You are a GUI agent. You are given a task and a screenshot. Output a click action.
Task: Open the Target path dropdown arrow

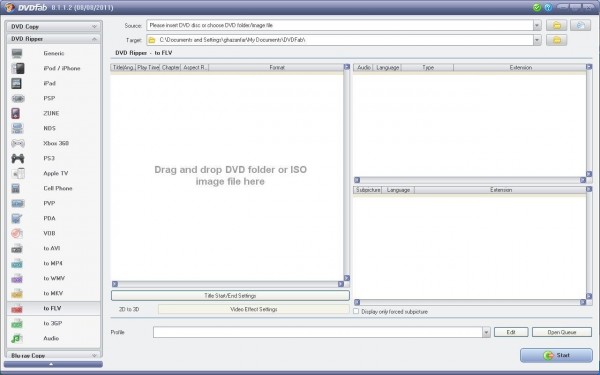(537, 40)
